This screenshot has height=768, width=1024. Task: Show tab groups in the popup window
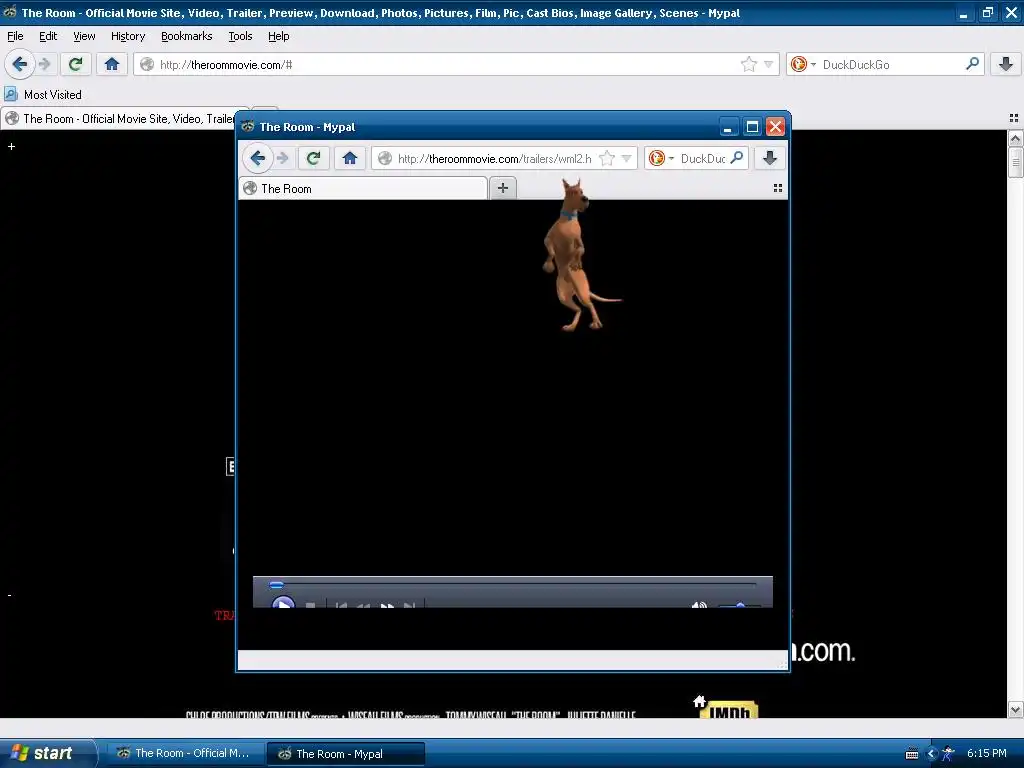click(x=778, y=188)
